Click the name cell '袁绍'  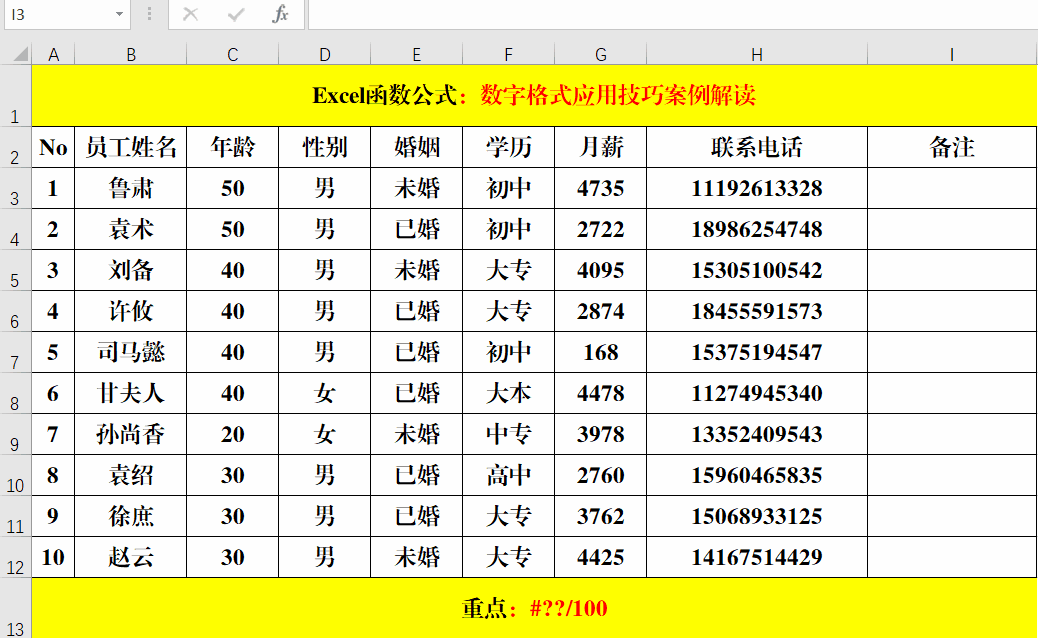[x=131, y=476]
